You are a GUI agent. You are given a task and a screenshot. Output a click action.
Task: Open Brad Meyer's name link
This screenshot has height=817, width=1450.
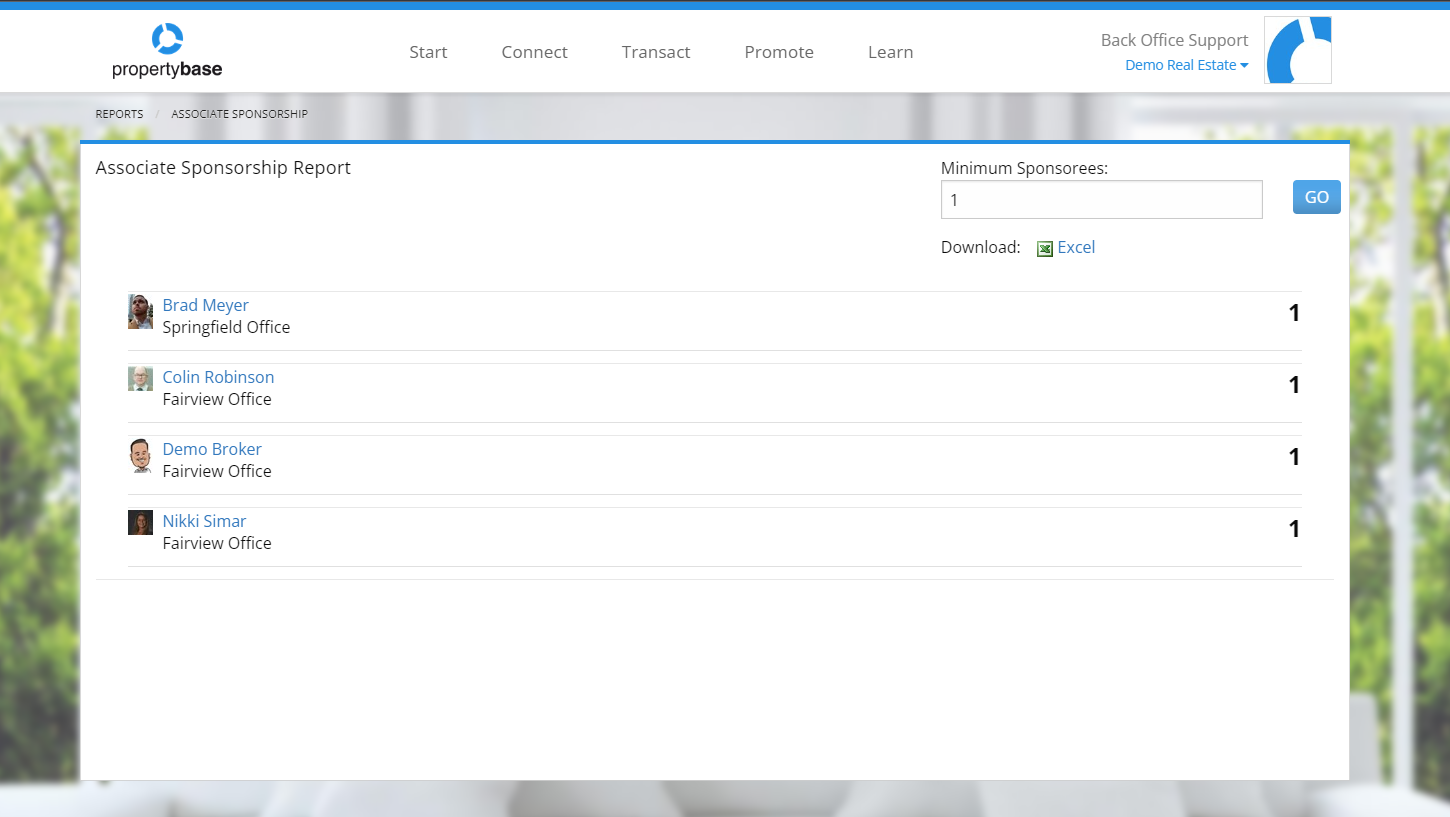pyautogui.click(x=205, y=305)
